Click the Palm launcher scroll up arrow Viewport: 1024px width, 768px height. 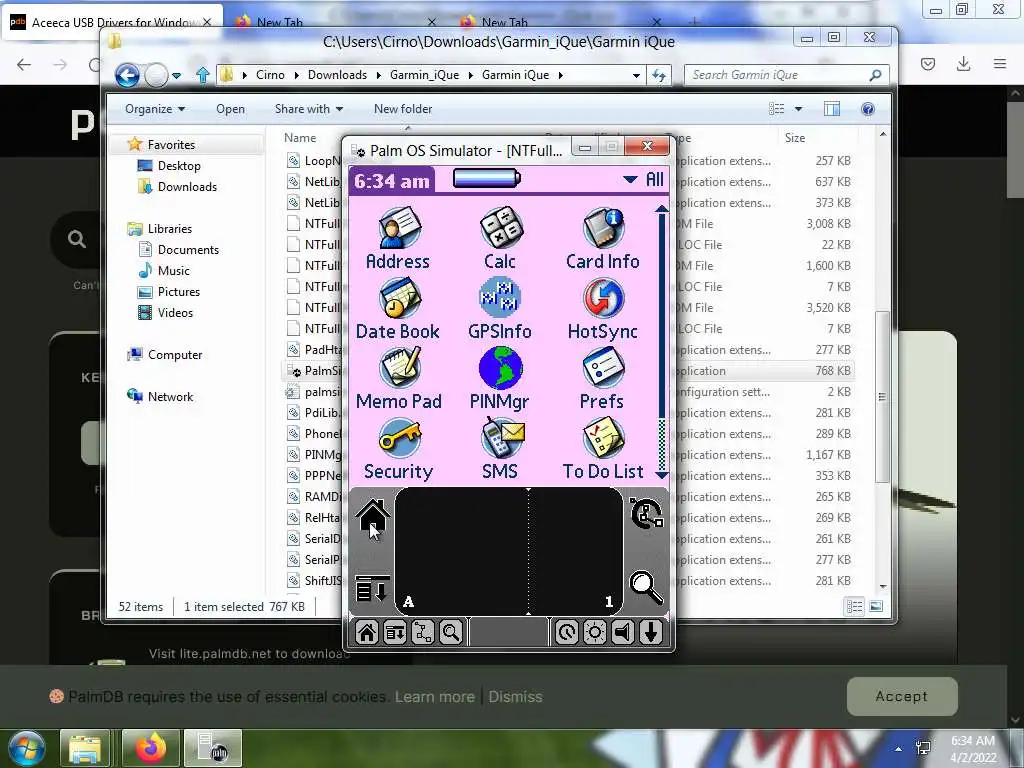661,209
